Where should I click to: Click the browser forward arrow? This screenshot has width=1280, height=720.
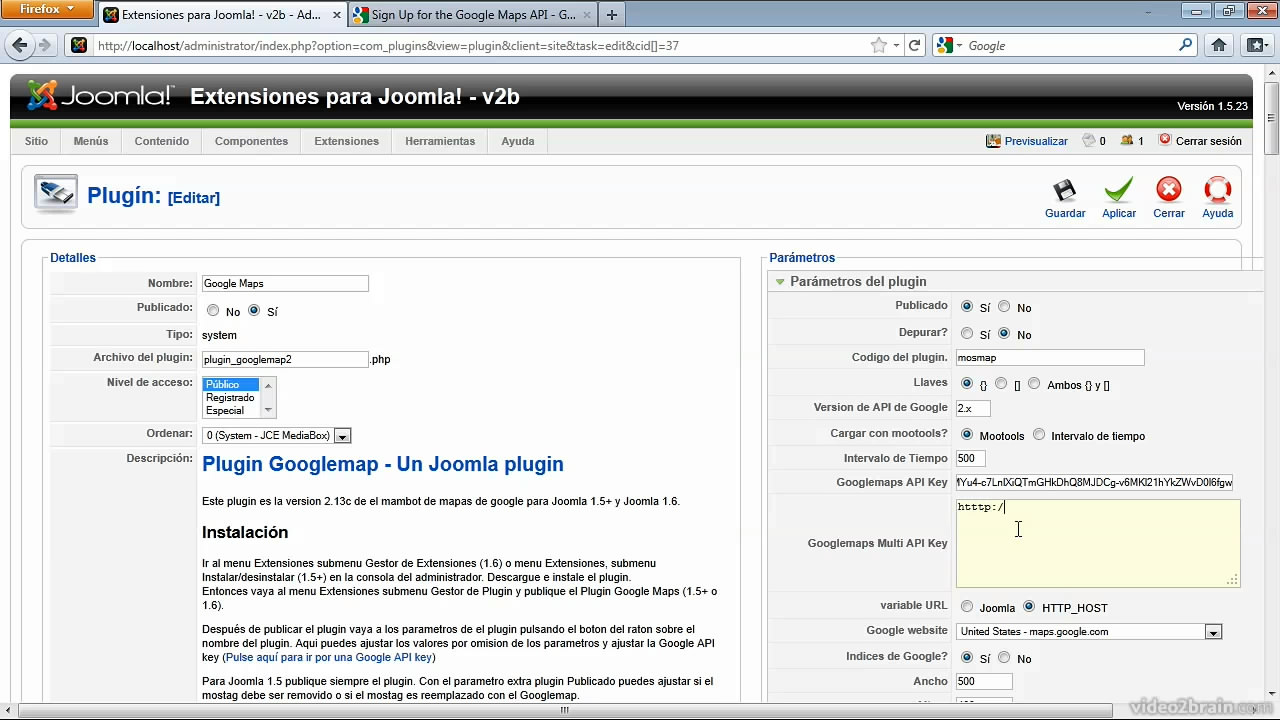coord(44,45)
